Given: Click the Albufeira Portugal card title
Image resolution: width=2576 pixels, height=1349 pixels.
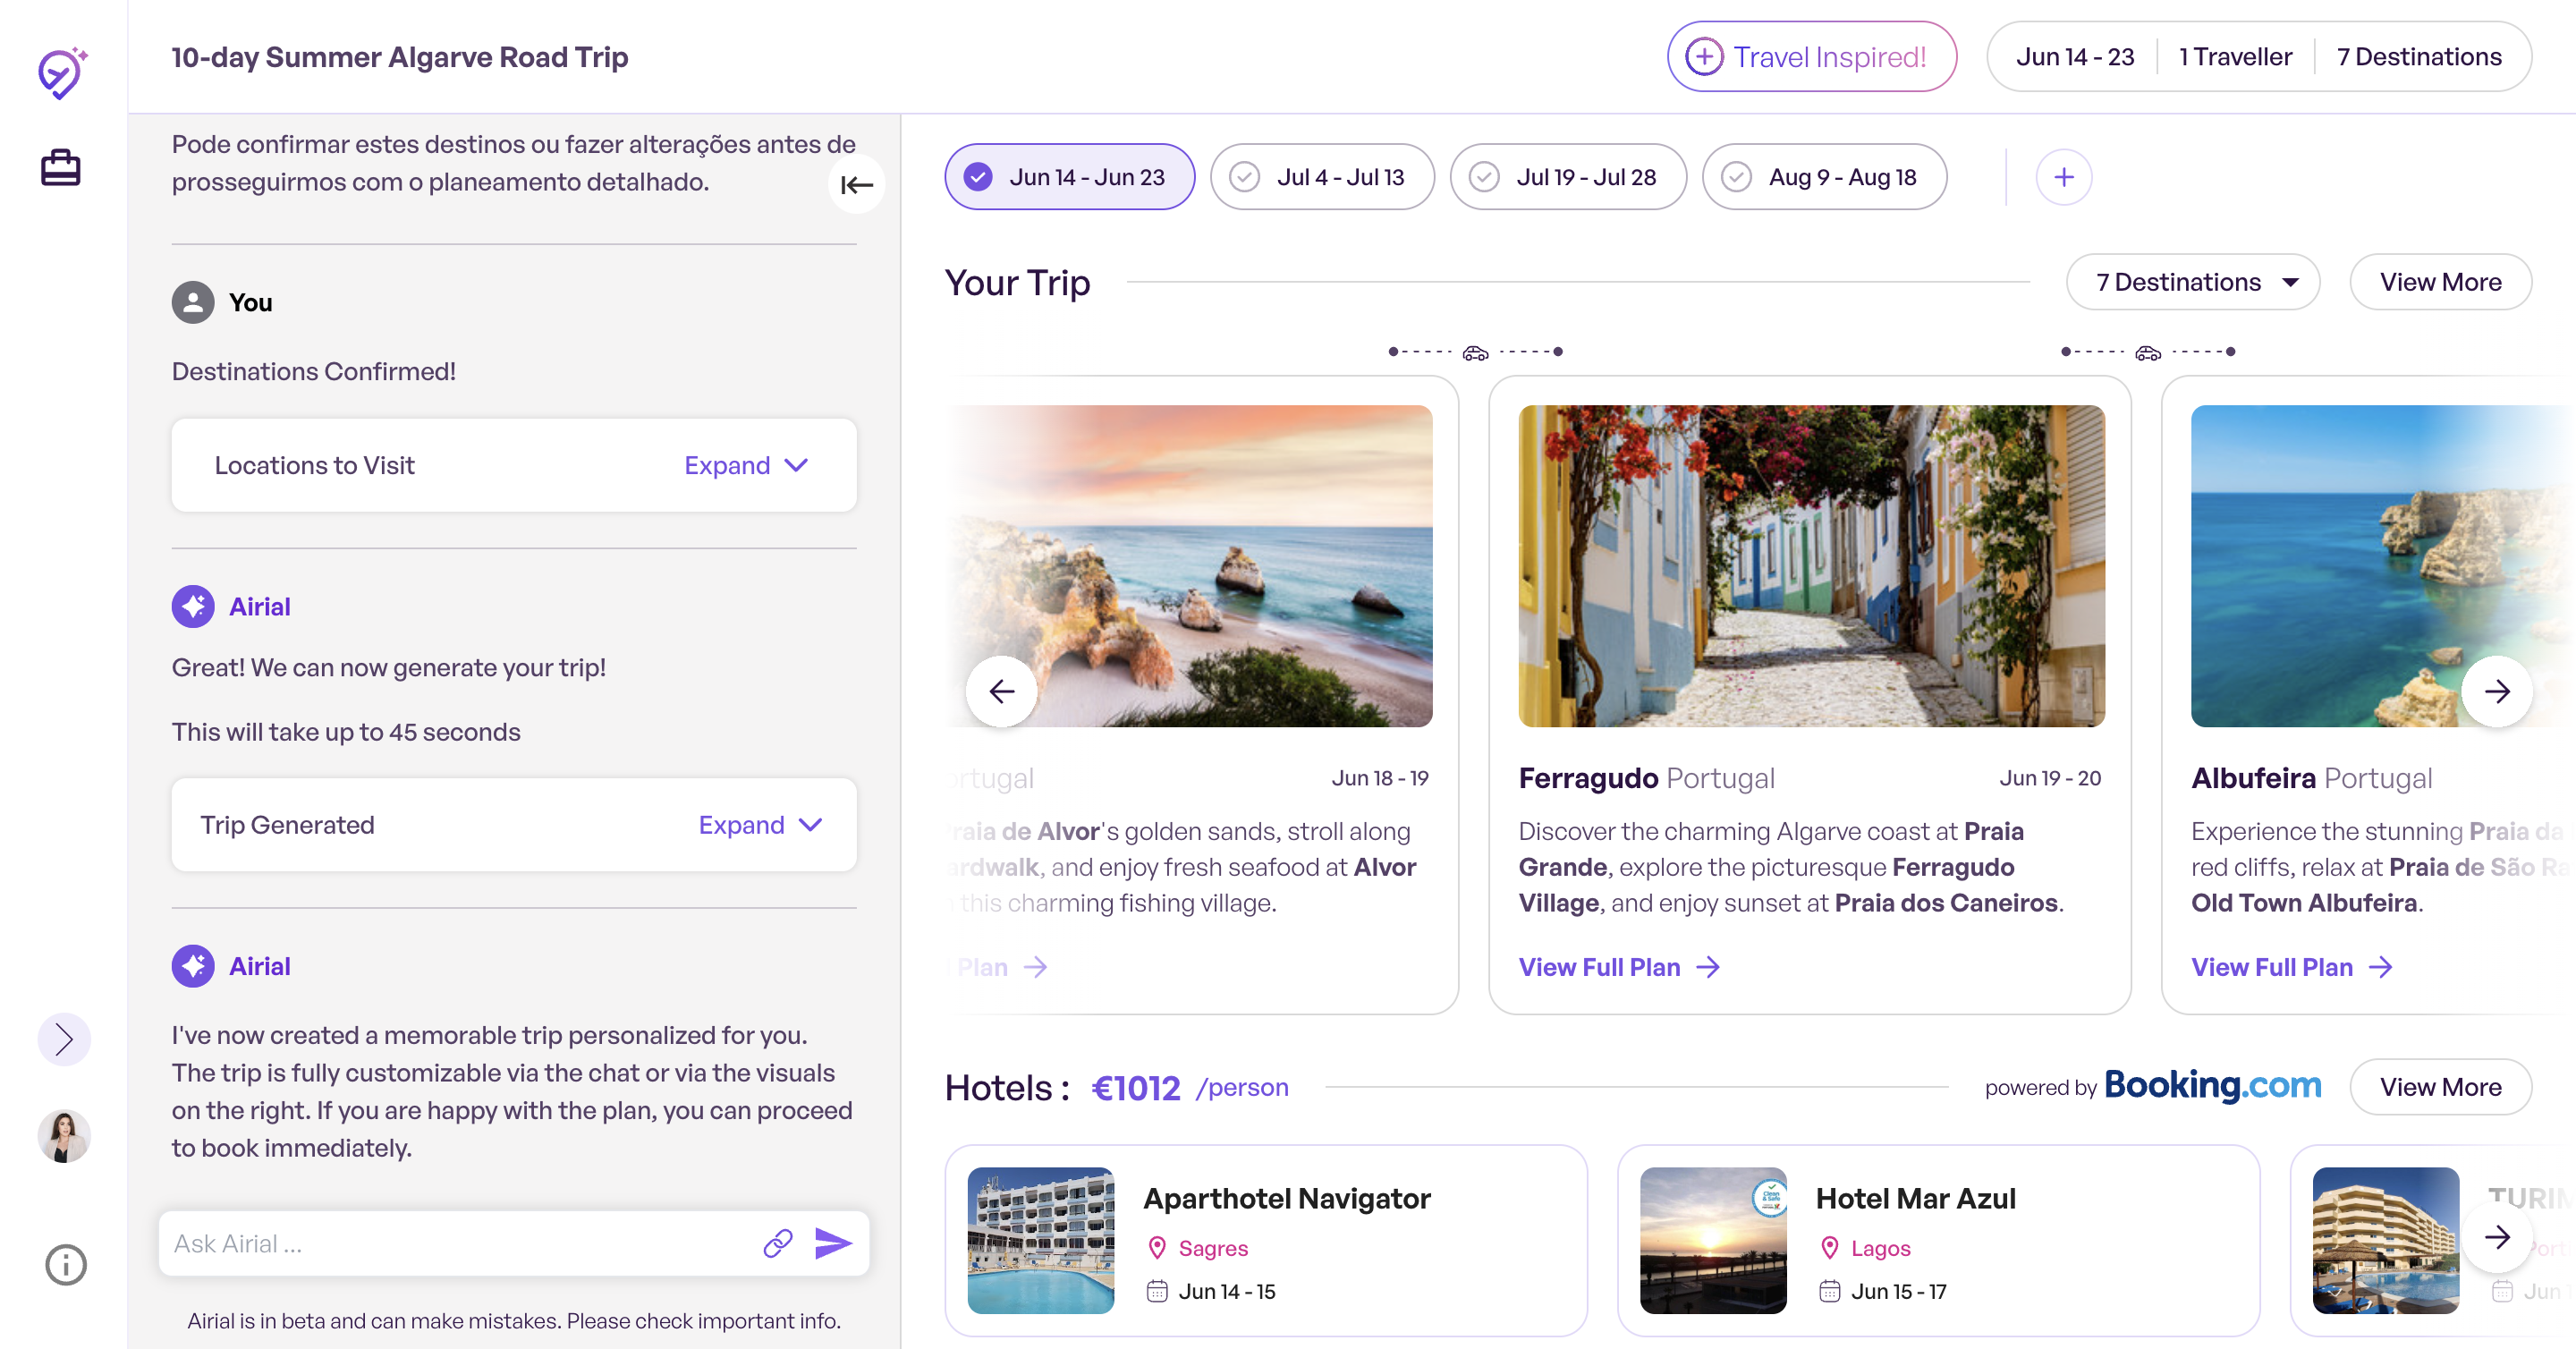Looking at the screenshot, I should pyautogui.click(x=2311, y=778).
